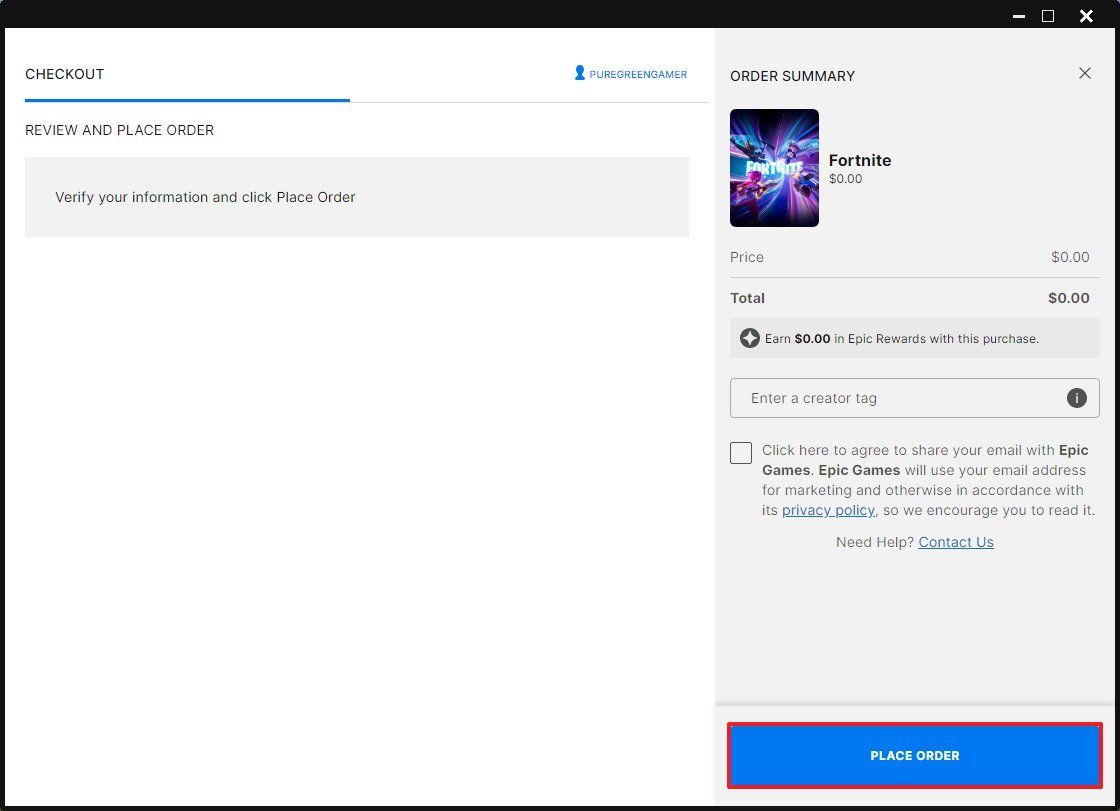This screenshot has height=811, width=1120.
Task: Click the Epic Rewards star icon
Action: pyautogui.click(x=749, y=338)
